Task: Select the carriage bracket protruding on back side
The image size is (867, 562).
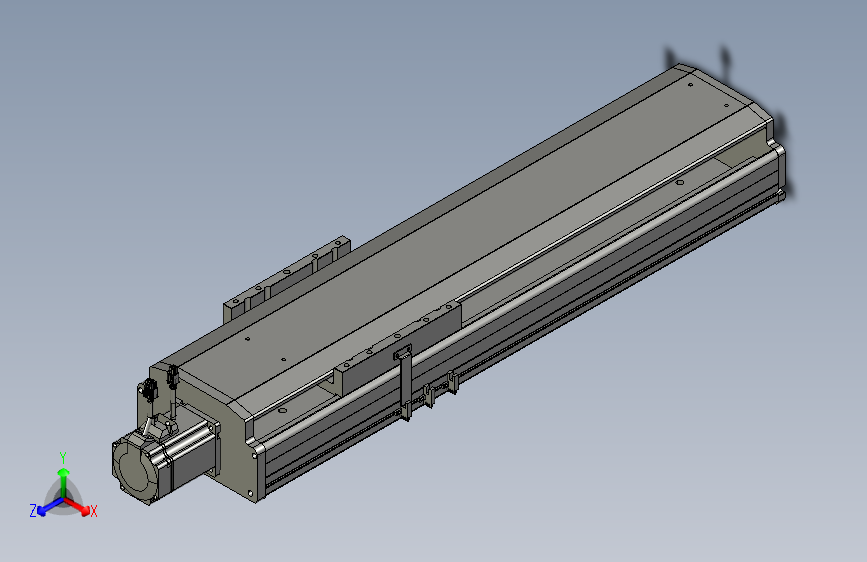Action: point(286,279)
